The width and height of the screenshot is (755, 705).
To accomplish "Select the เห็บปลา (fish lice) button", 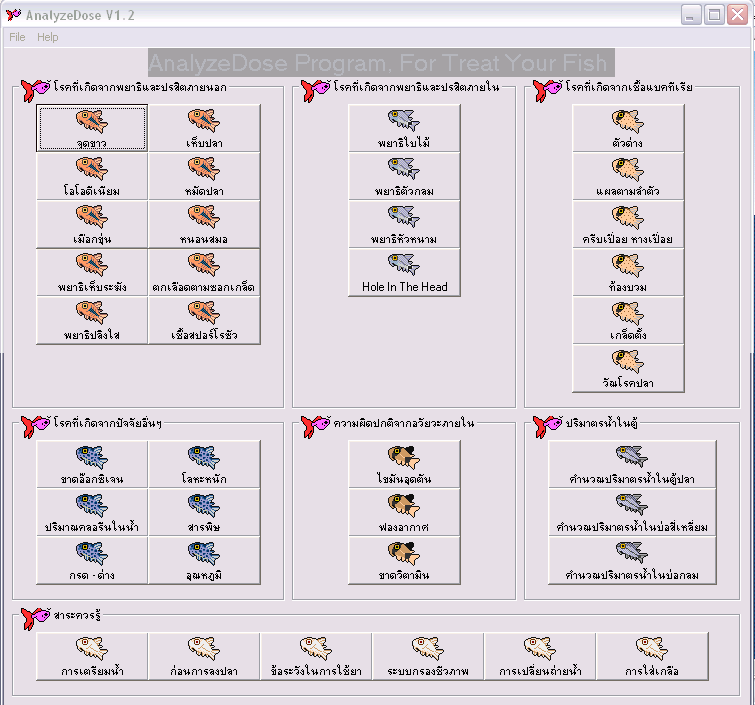I will (x=204, y=128).
